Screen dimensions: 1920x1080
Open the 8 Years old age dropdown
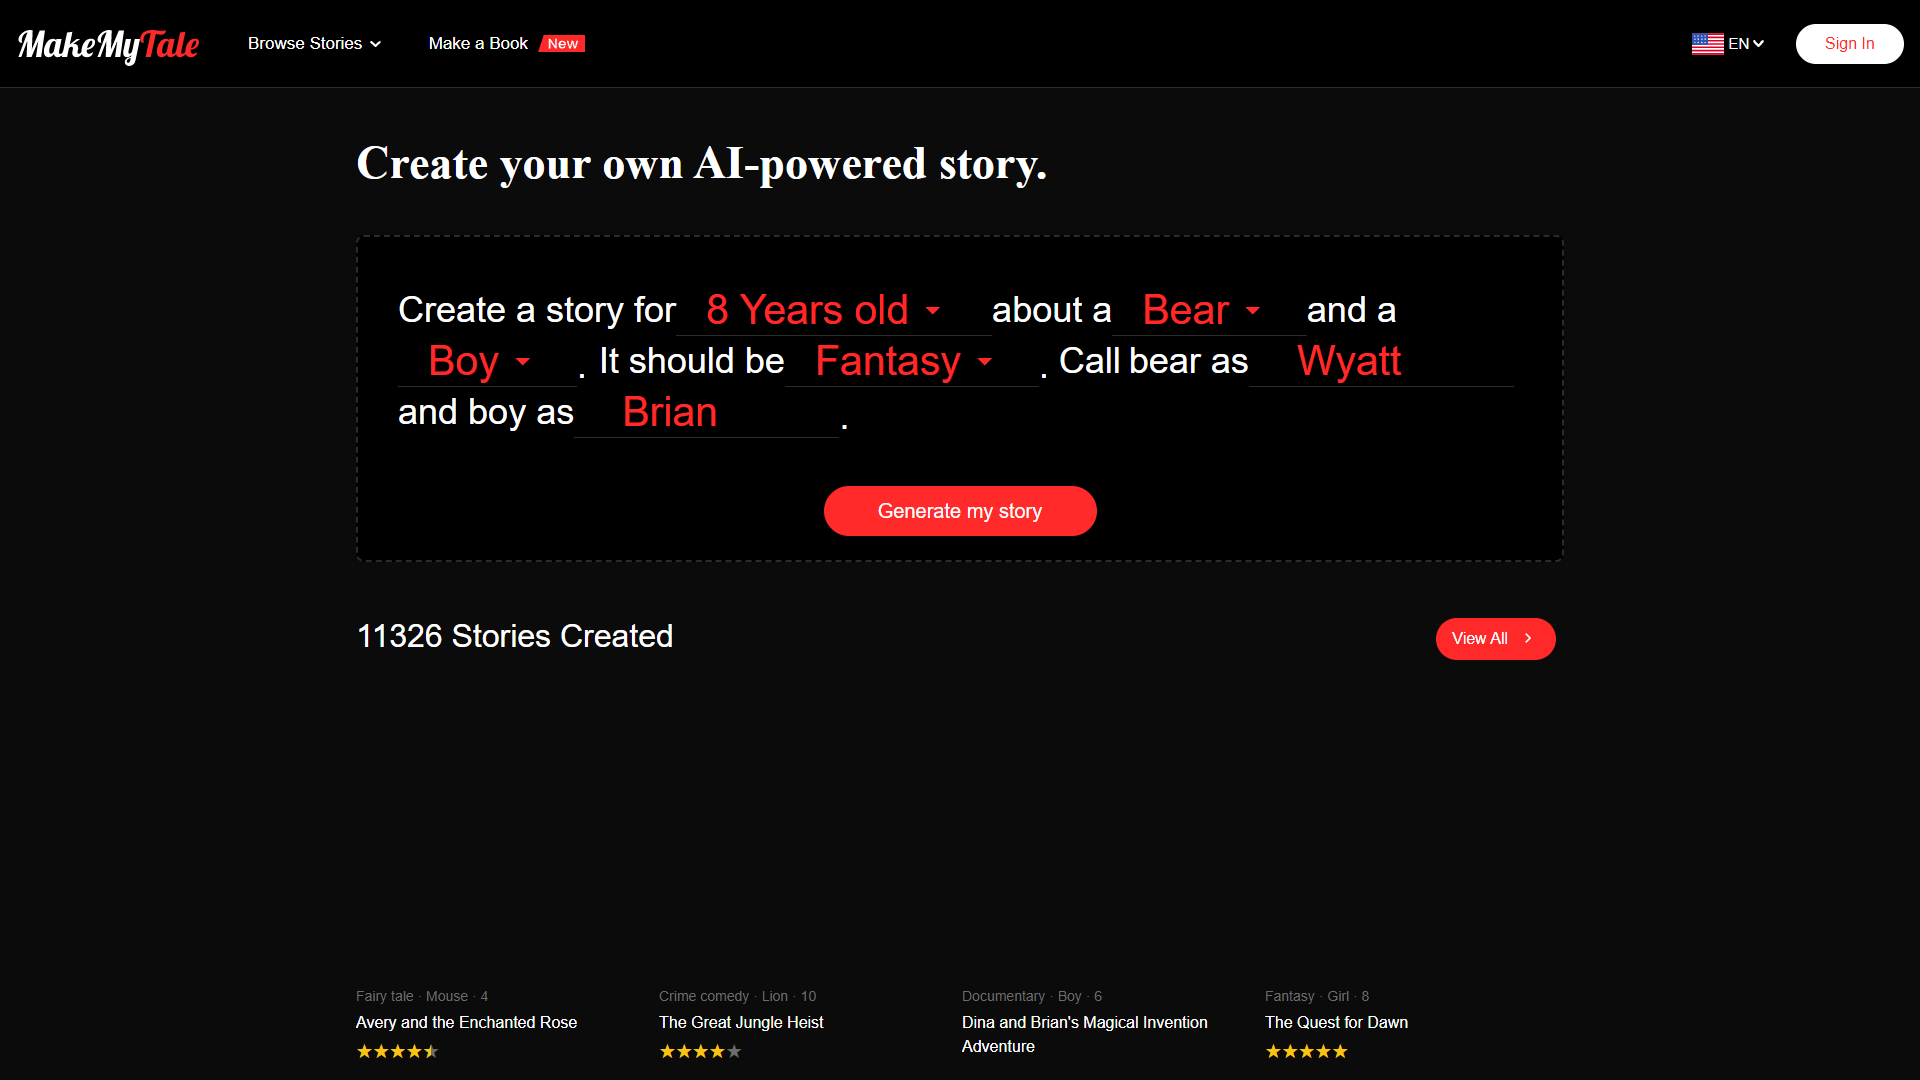833,310
